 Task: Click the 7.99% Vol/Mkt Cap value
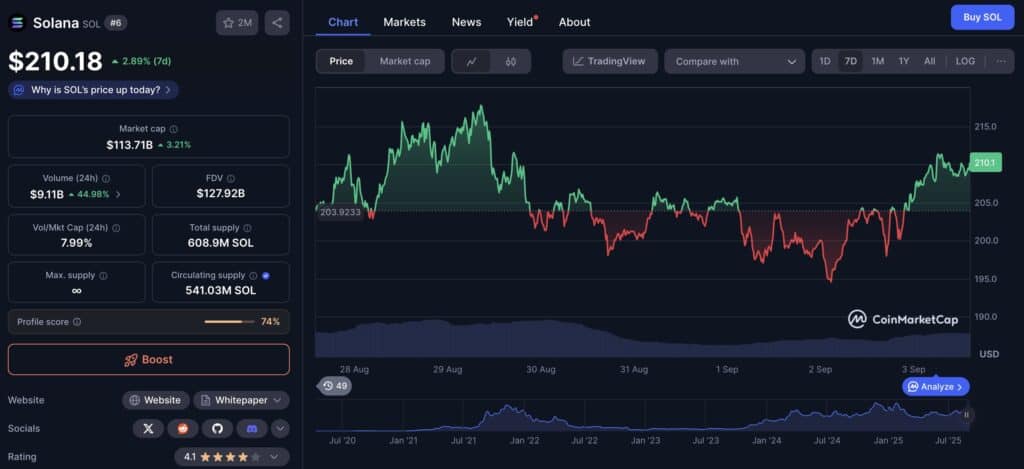[76, 243]
